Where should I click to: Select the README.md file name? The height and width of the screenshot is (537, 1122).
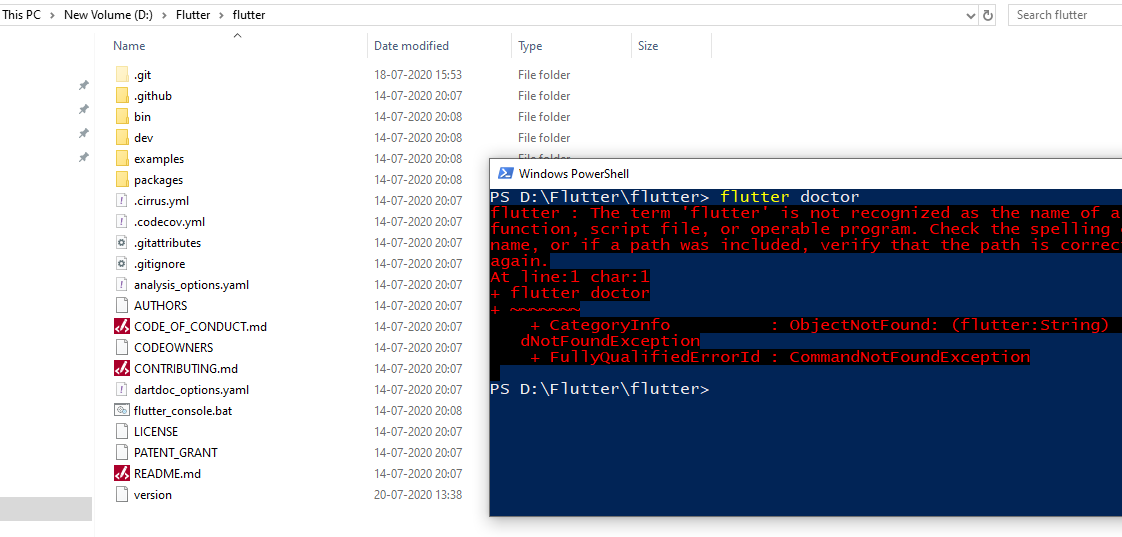click(167, 474)
